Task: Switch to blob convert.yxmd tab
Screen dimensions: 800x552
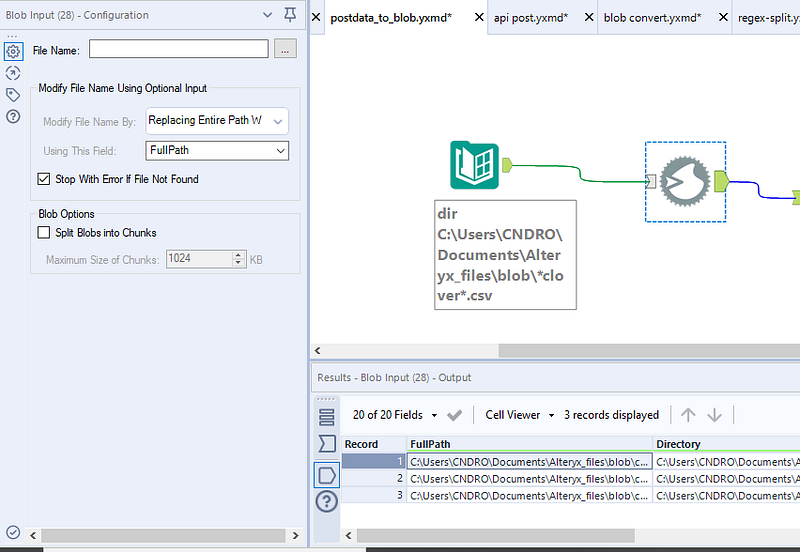Action: click(x=653, y=18)
